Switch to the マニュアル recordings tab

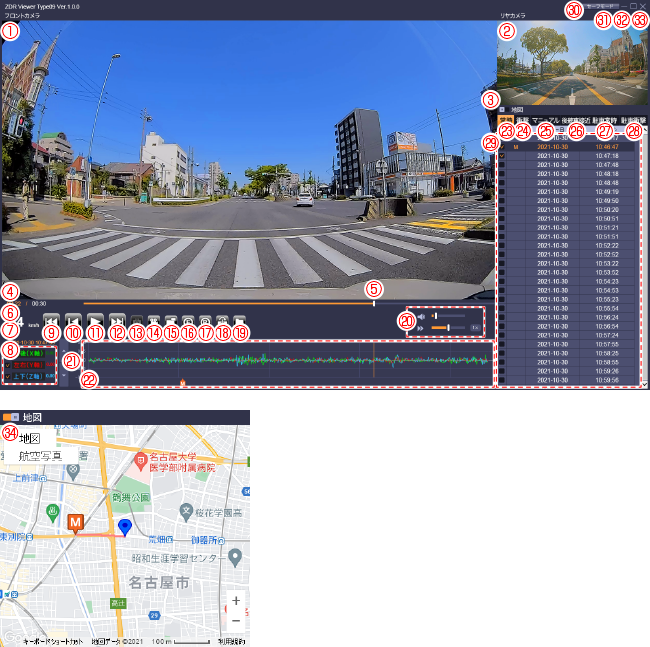546,120
